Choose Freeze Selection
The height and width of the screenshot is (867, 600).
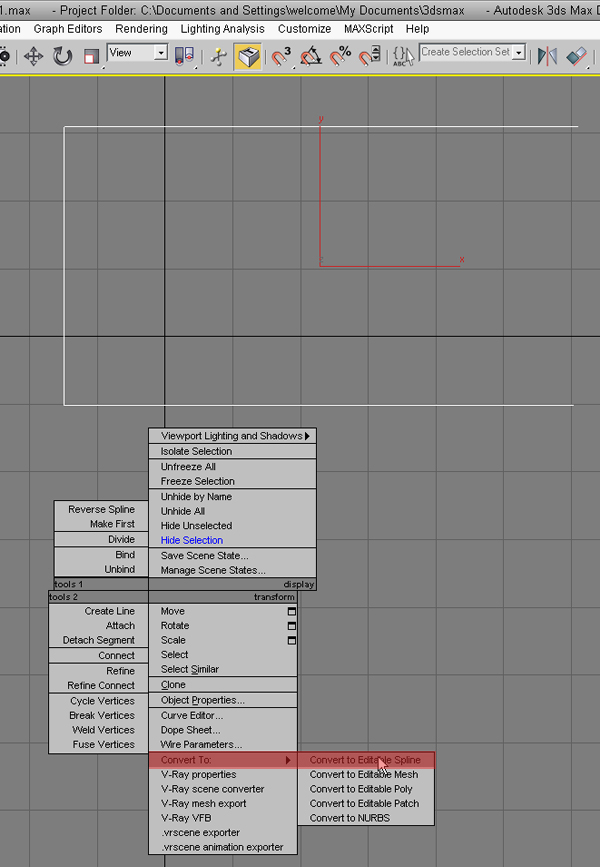pyautogui.click(x=232, y=481)
